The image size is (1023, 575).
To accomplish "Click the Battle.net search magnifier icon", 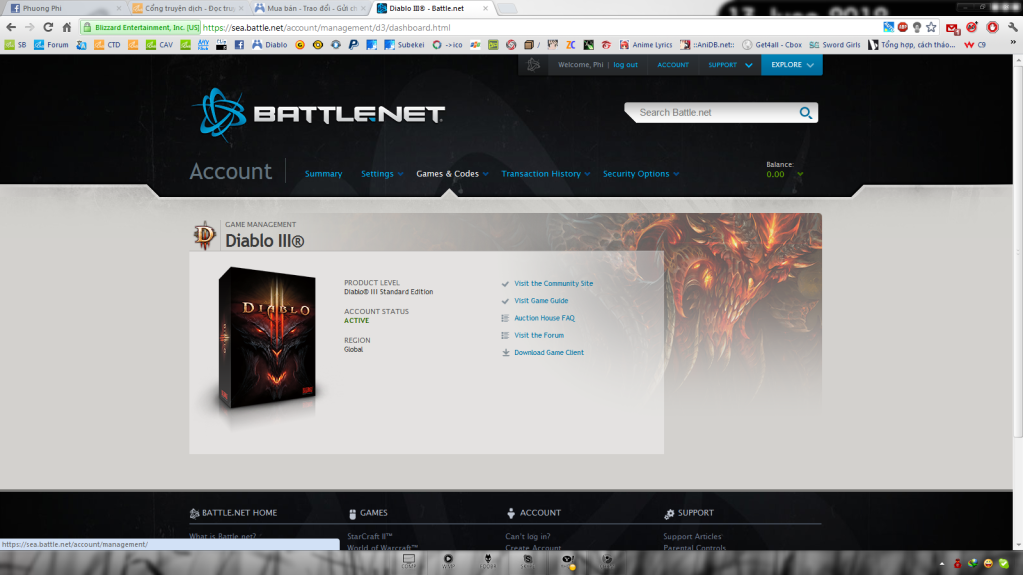I will (805, 112).
